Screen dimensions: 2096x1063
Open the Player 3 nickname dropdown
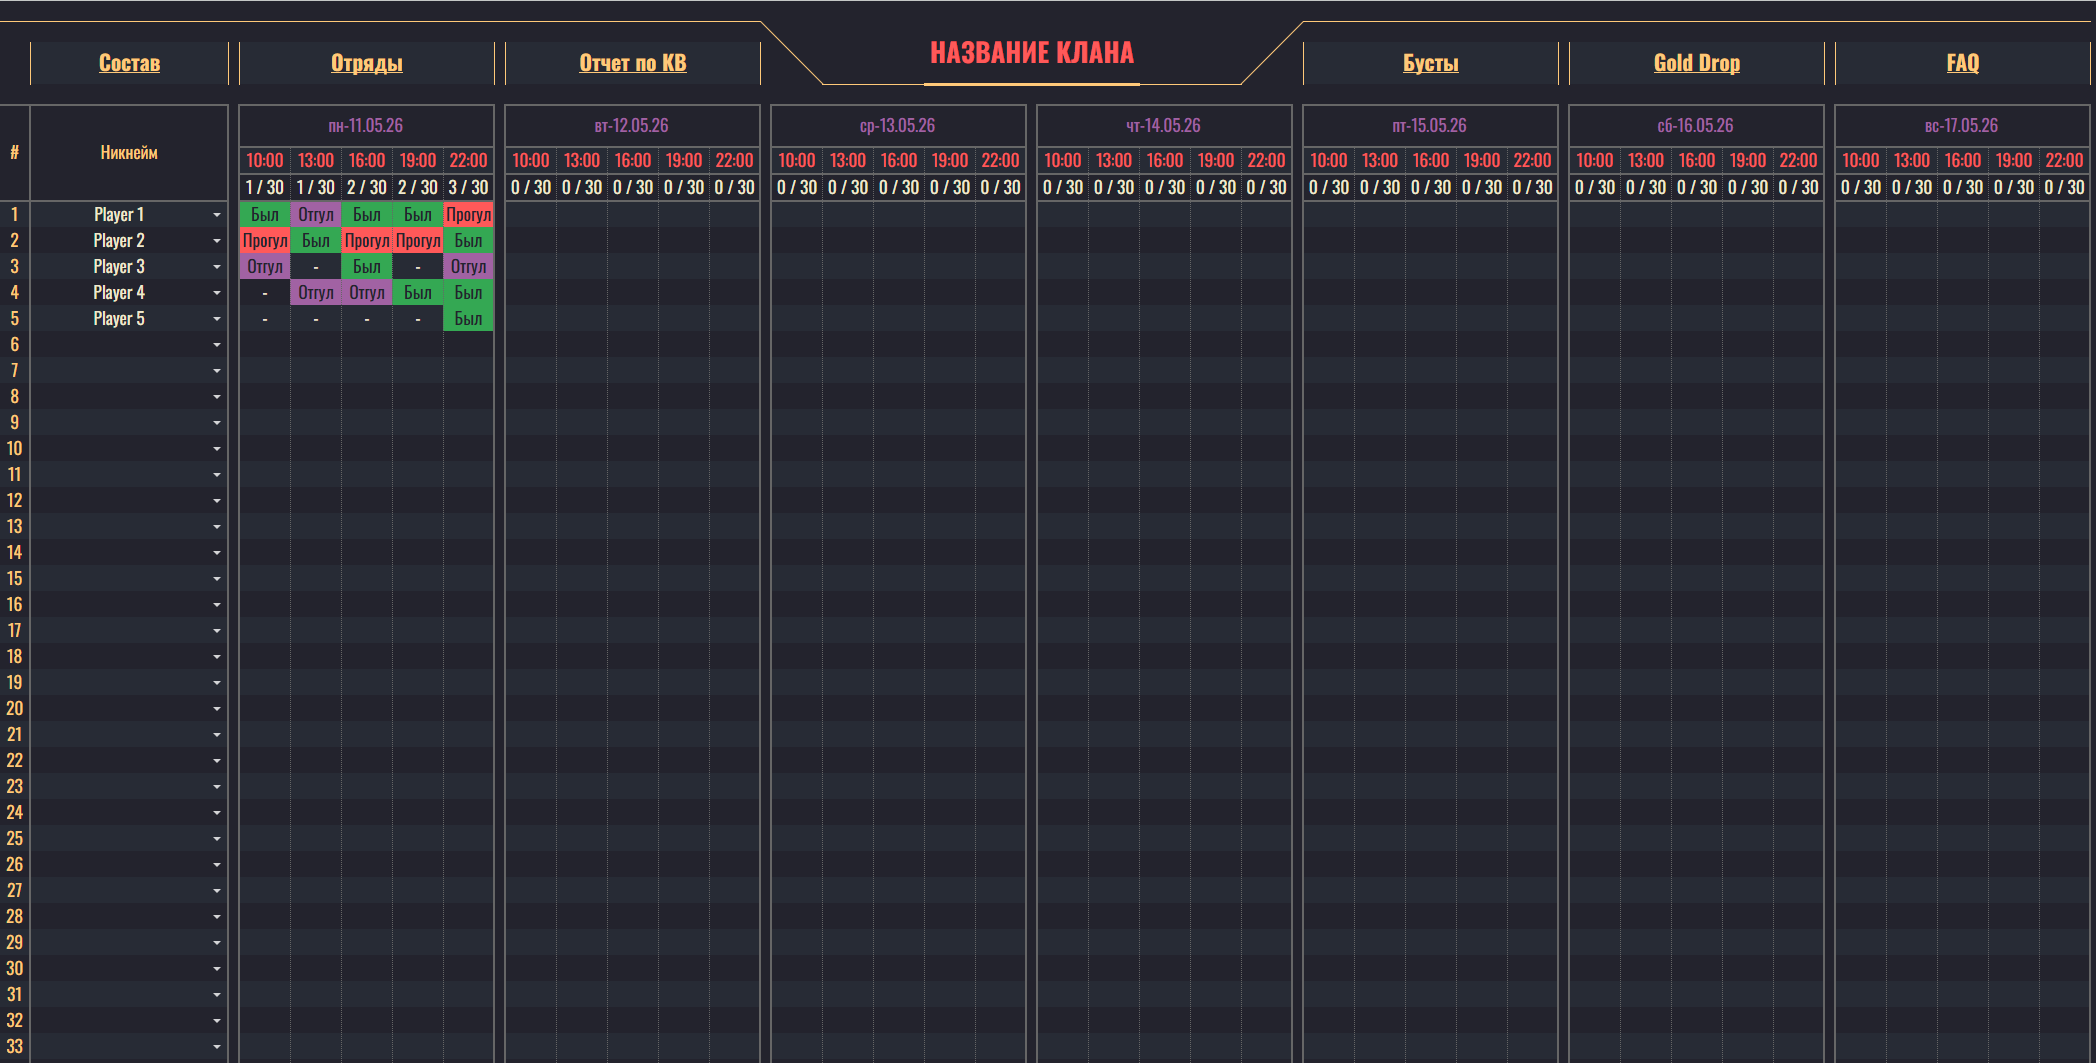point(217,267)
